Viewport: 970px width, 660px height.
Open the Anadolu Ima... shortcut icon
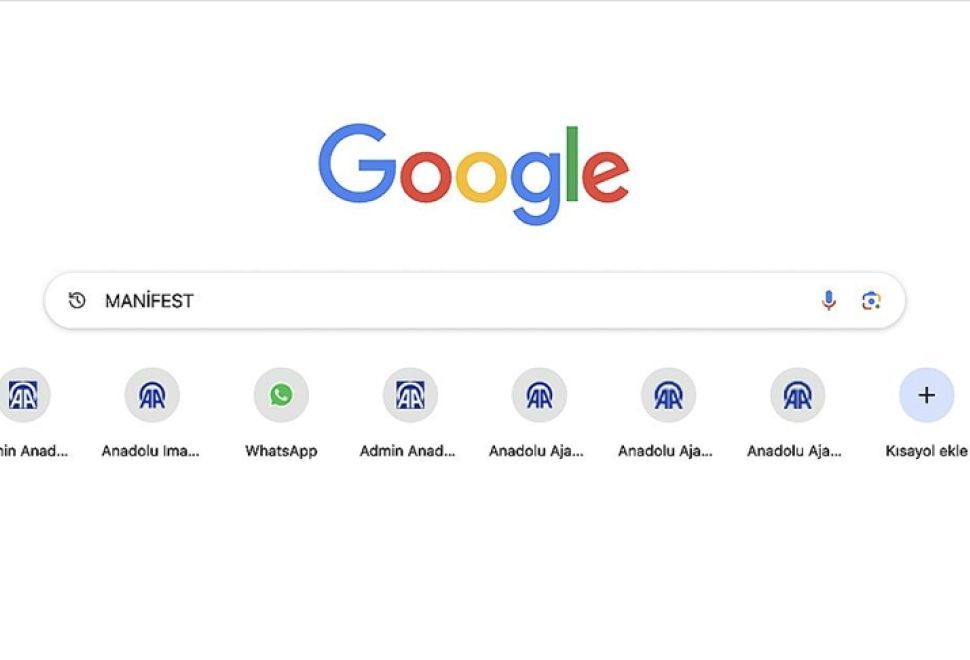(152, 395)
